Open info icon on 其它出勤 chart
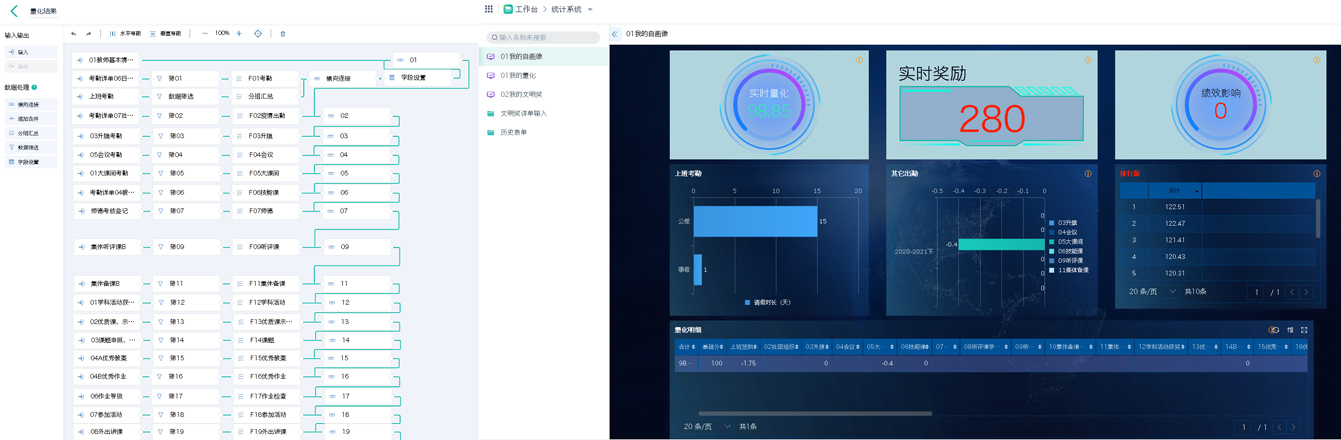Screen dimensions: 1341x440 pyautogui.click(x=1088, y=174)
